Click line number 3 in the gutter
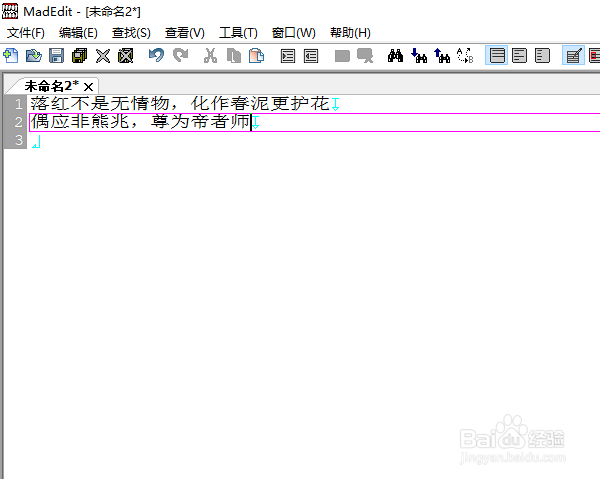 pos(18,140)
